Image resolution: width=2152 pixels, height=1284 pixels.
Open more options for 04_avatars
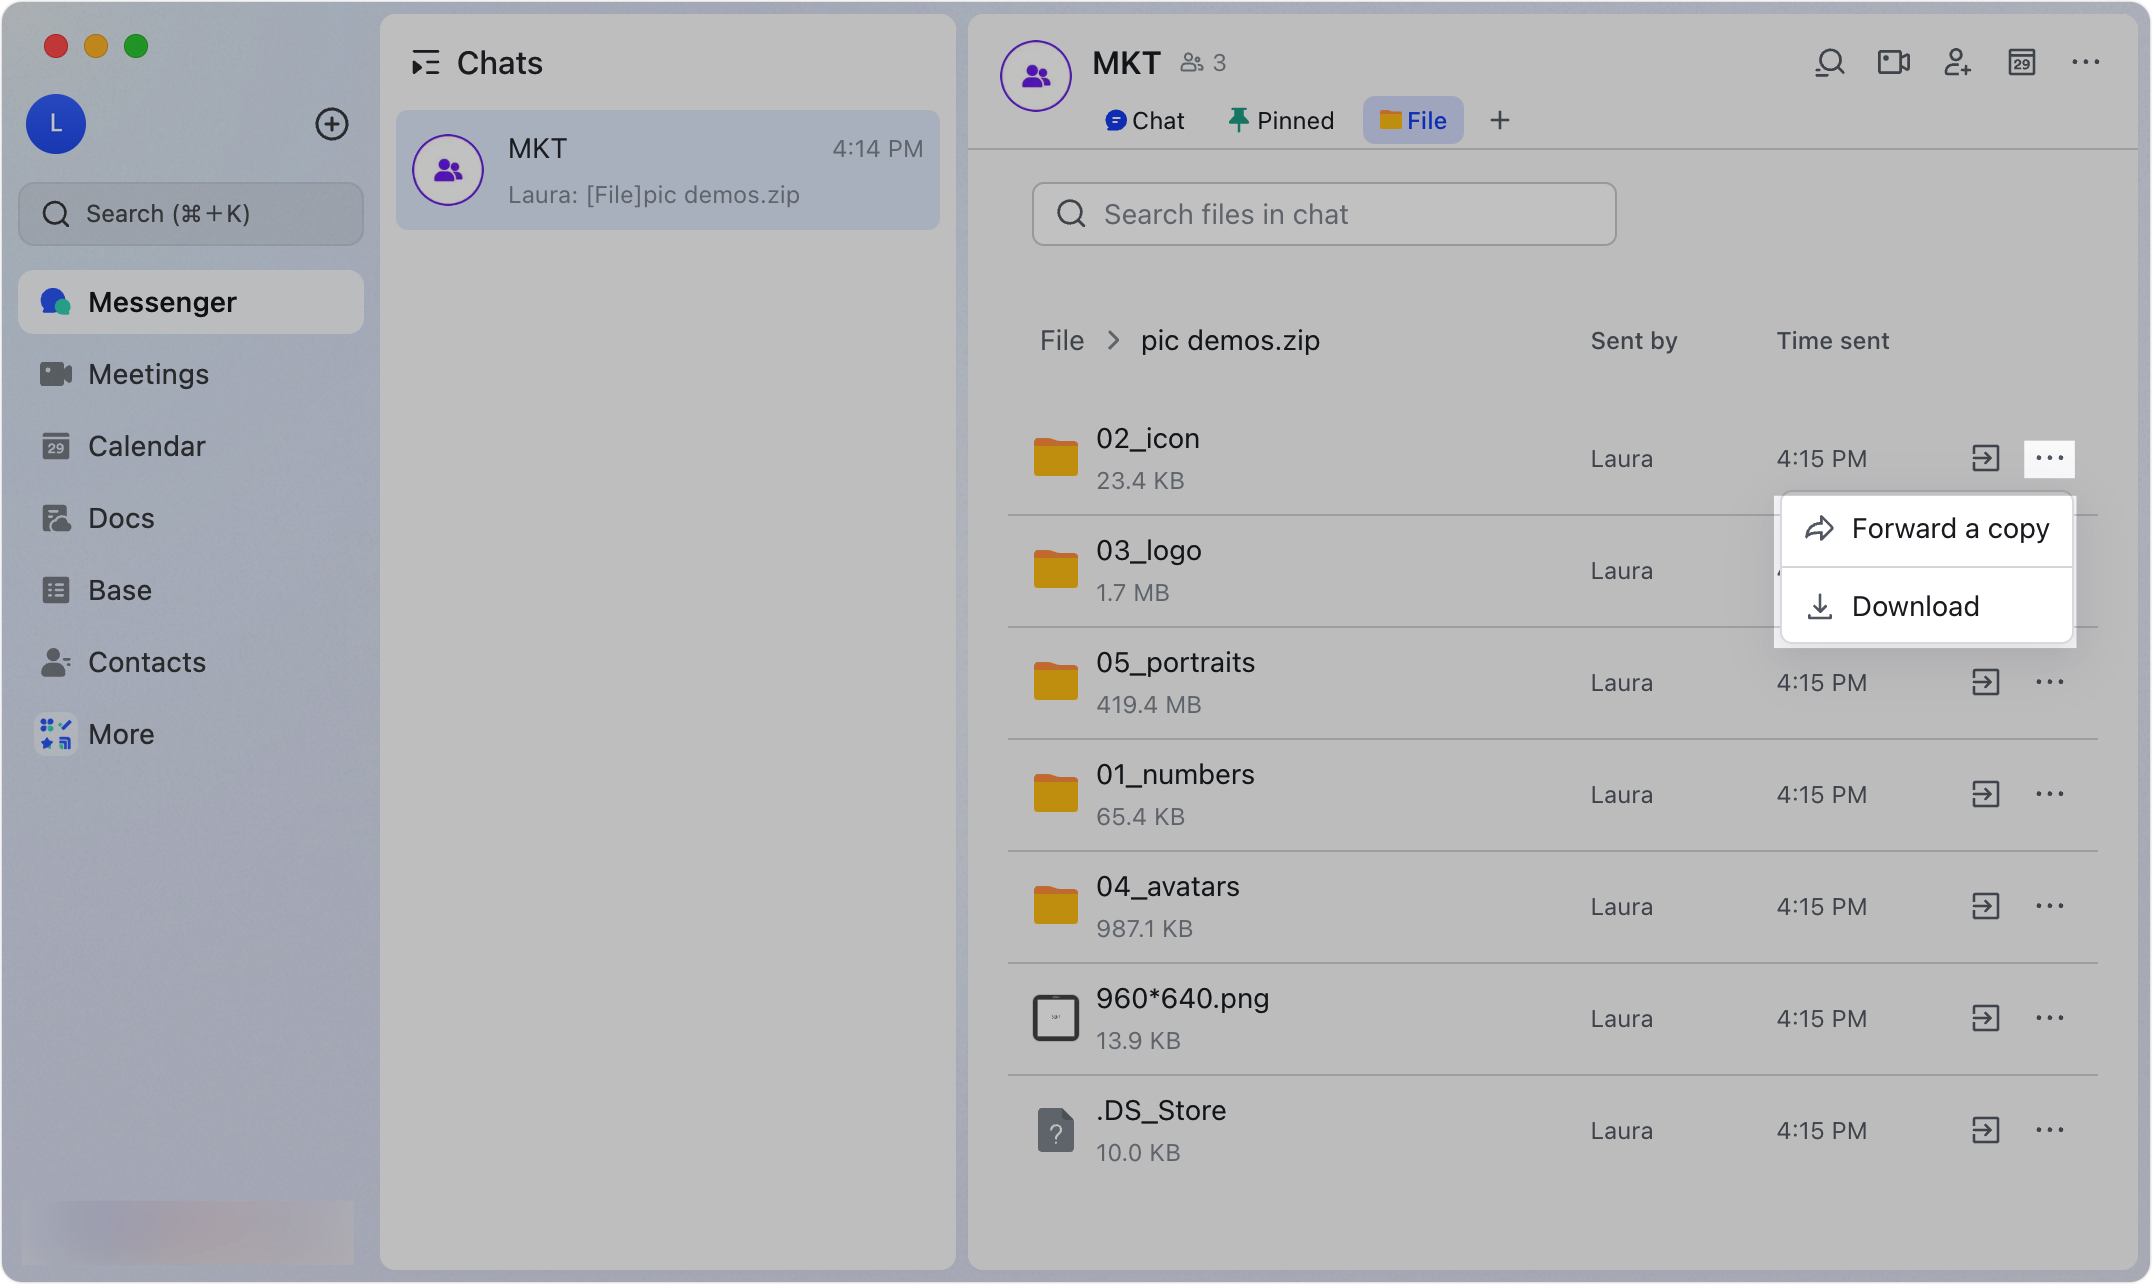click(x=2050, y=906)
